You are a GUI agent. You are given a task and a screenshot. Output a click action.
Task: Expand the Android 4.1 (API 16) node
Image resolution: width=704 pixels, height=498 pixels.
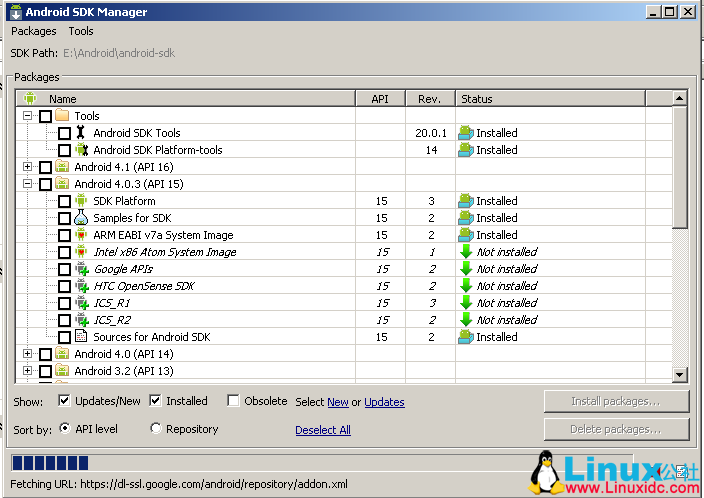(x=27, y=167)
